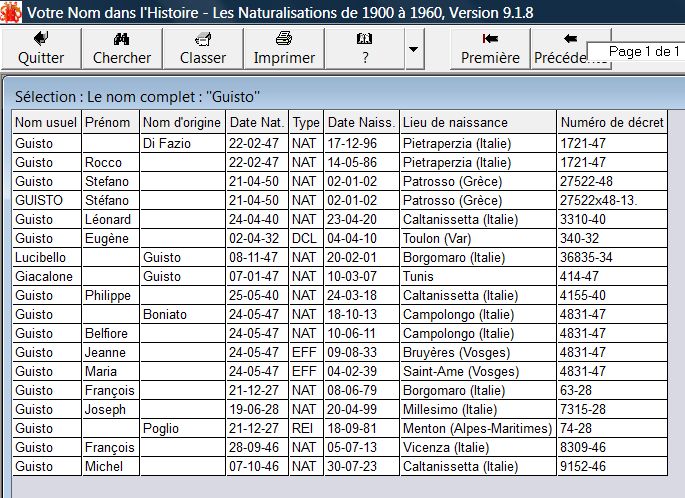The height and width of the screenshot is (498, 685).
Task: Click decree number 36835-34
Action: (x=612, y=257)
